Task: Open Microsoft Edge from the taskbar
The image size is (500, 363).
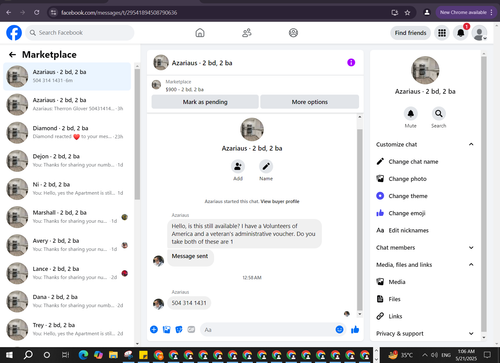Action: (x=83, y=355)
